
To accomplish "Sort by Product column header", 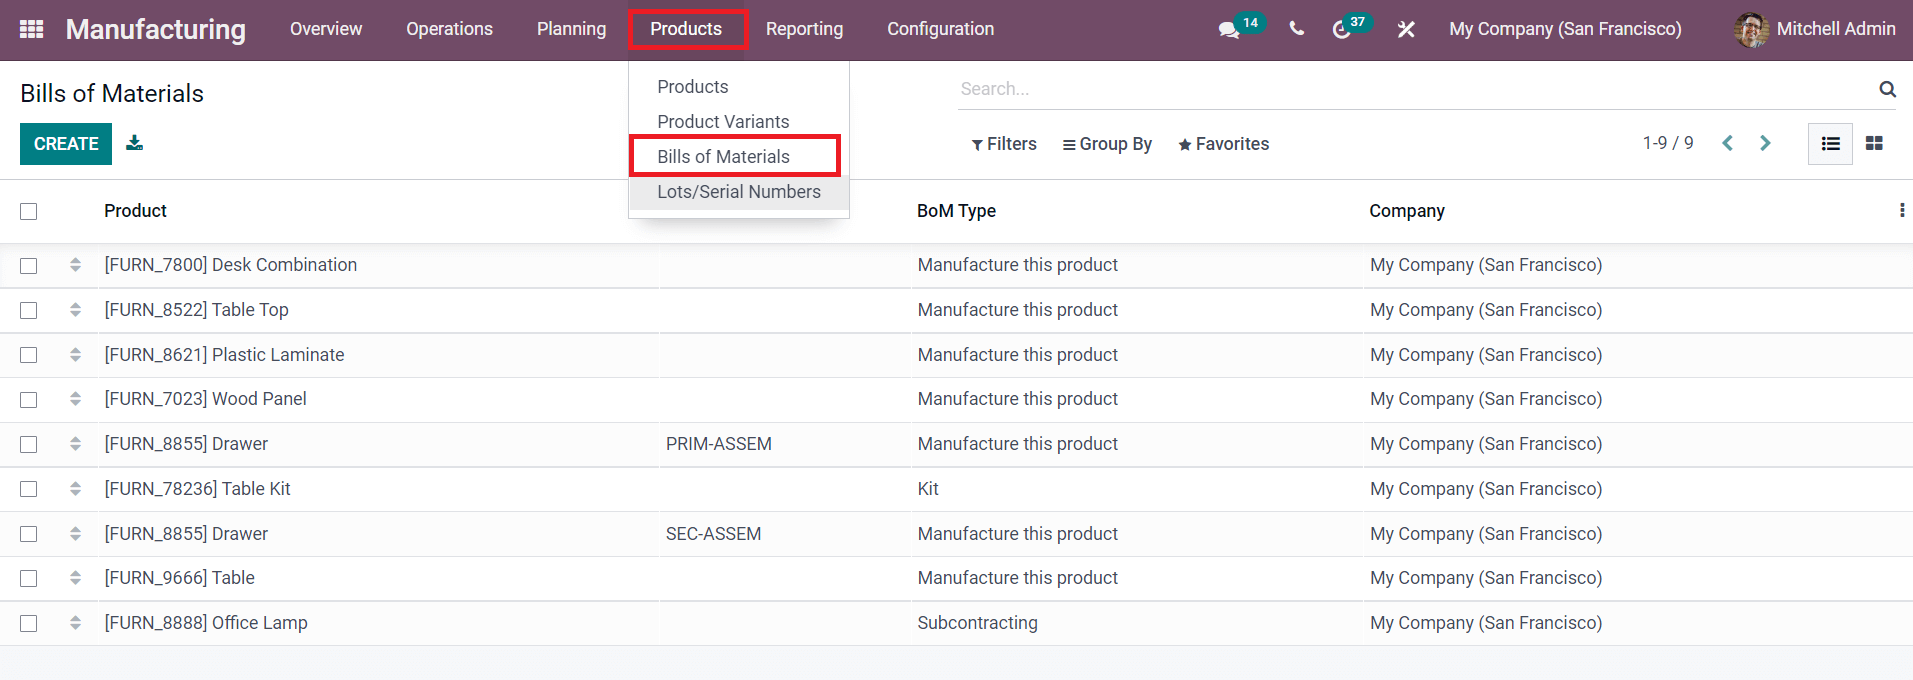I will (x=135, y=211).
